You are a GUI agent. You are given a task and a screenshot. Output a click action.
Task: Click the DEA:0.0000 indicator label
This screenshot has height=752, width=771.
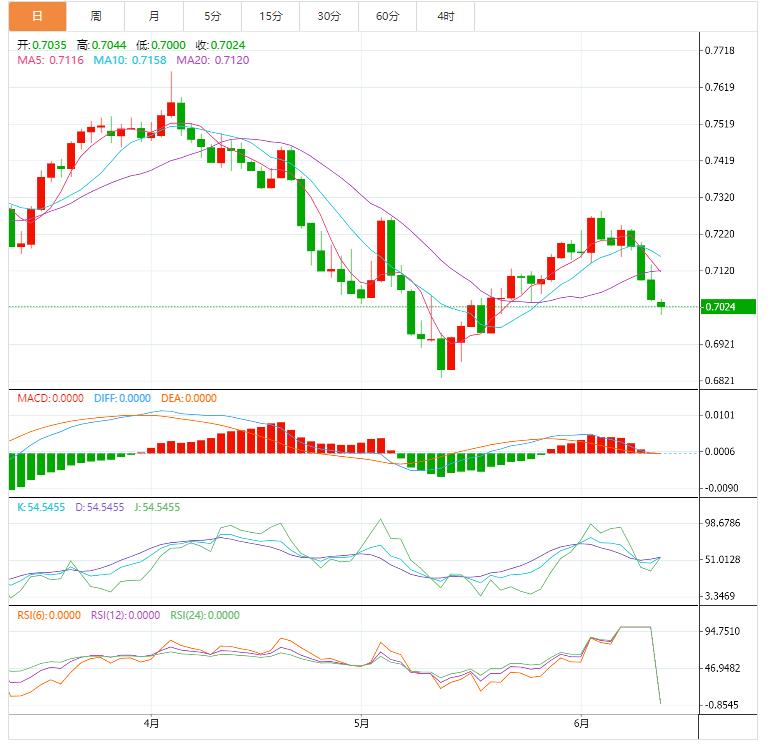coord(189,398)
